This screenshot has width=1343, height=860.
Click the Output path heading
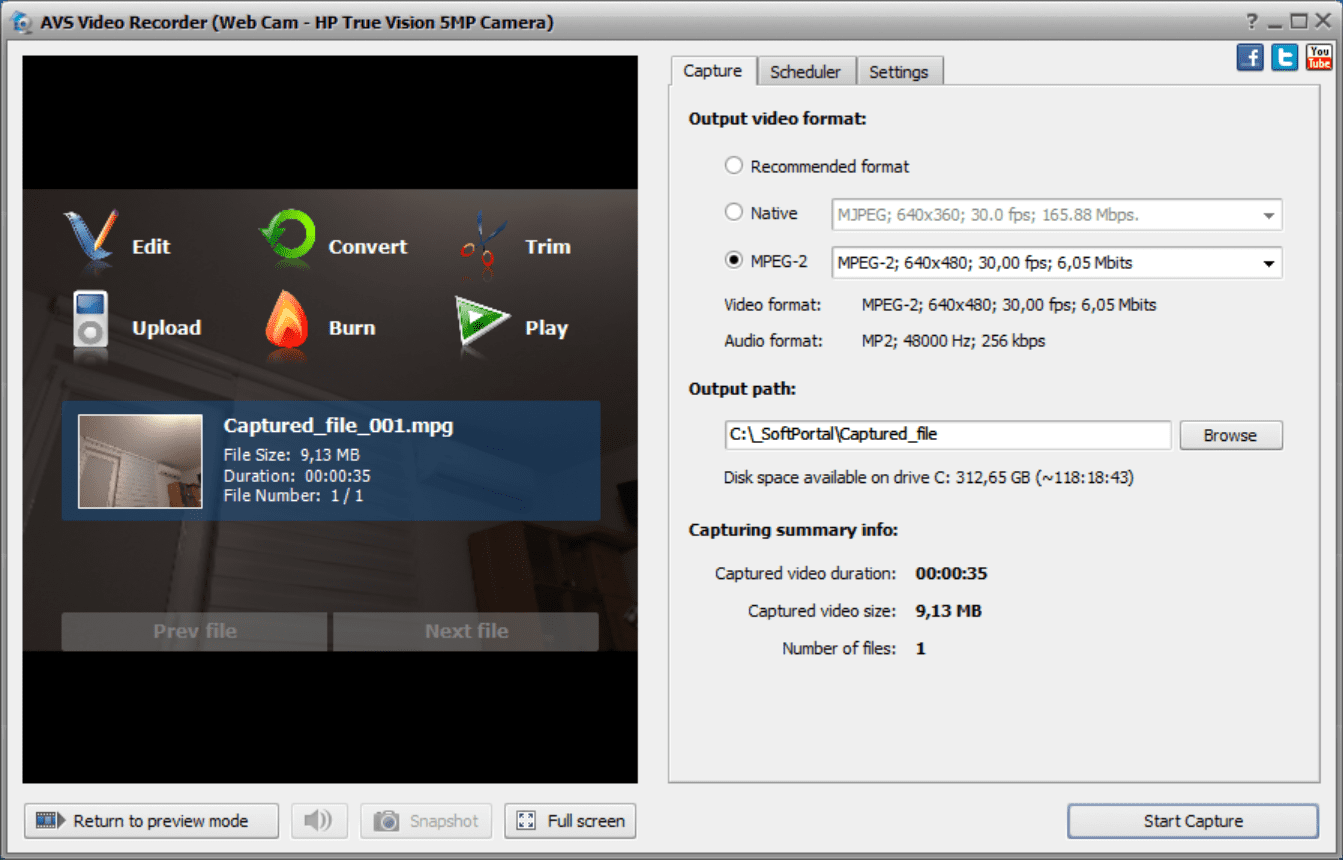point(742,390)
